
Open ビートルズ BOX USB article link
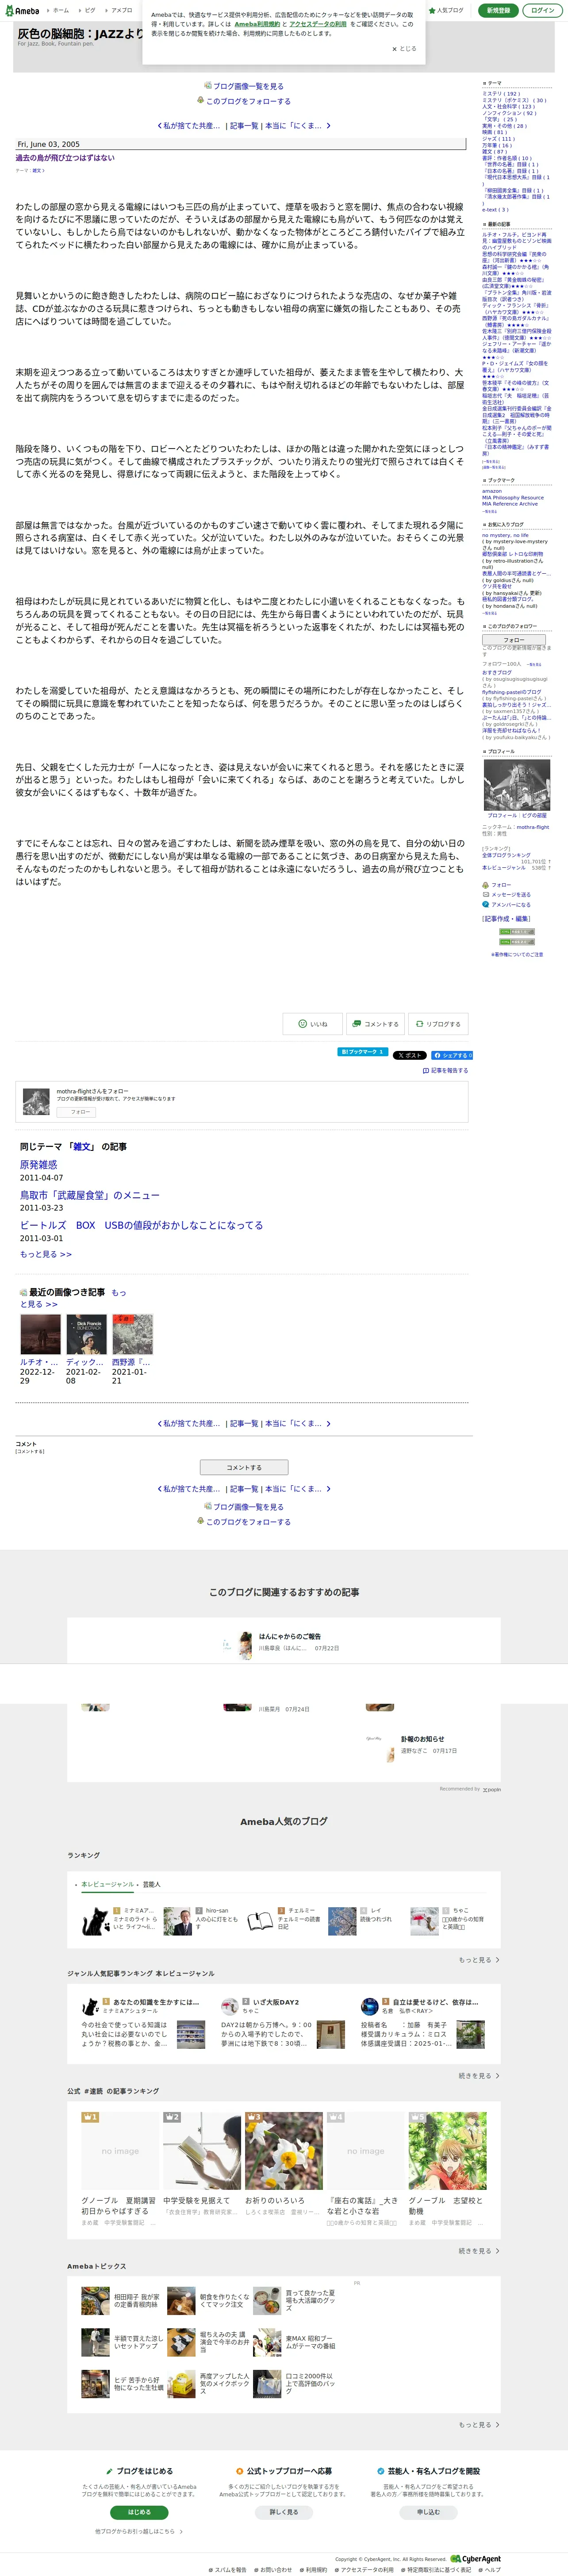tap(141, 1225)
